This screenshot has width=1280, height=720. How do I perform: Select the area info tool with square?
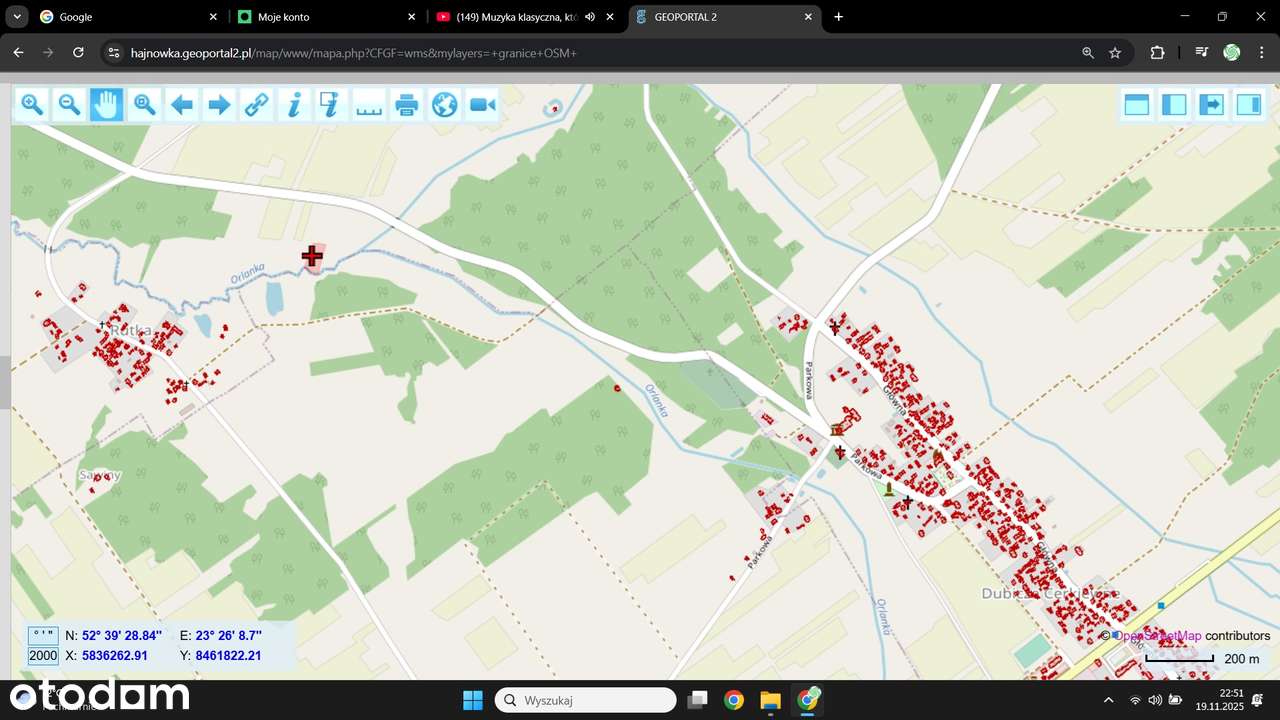tap(332, 104)
